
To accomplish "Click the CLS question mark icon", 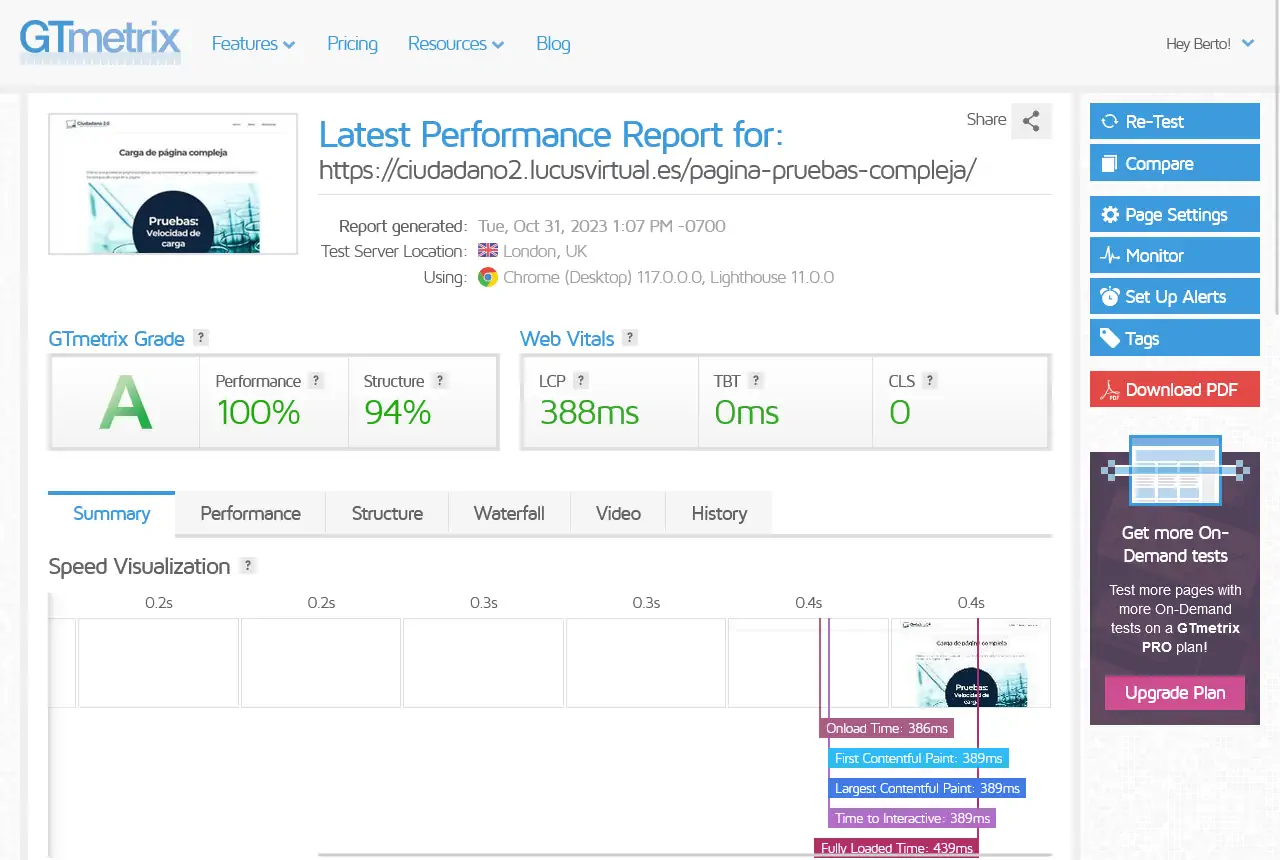I will [x=930, y=381].
